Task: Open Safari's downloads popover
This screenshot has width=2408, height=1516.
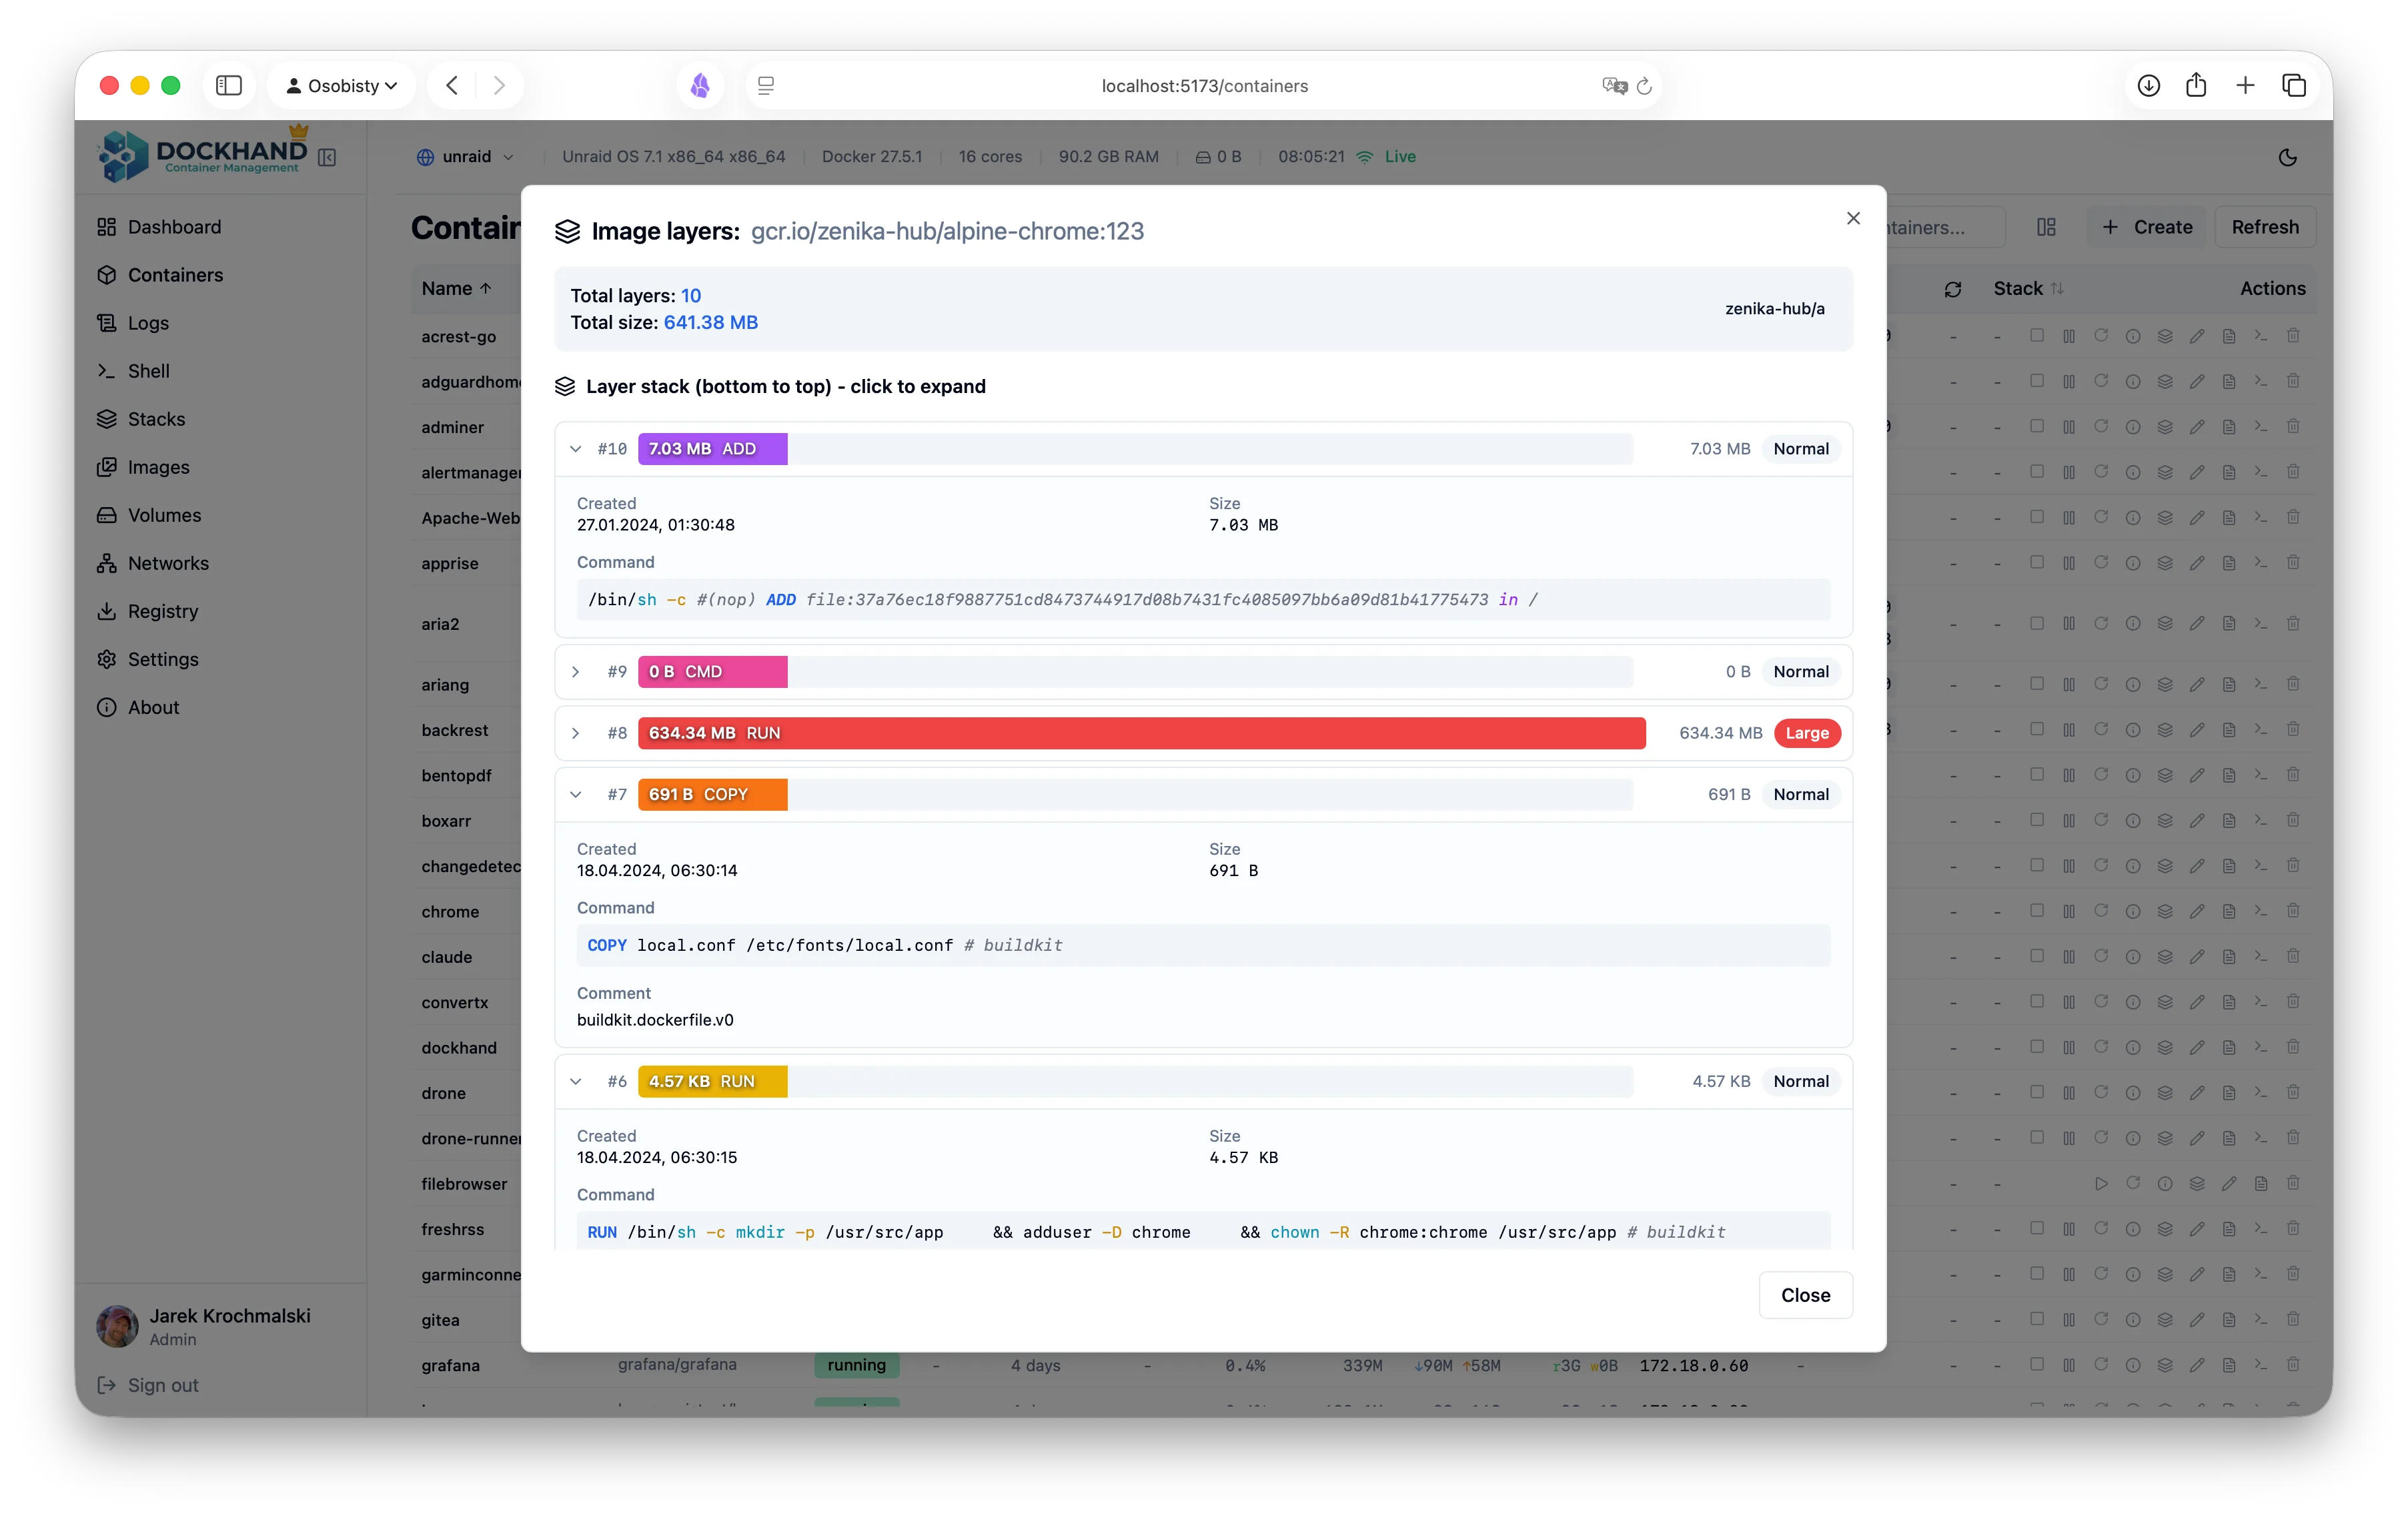Action: [x=2147, y=85]
